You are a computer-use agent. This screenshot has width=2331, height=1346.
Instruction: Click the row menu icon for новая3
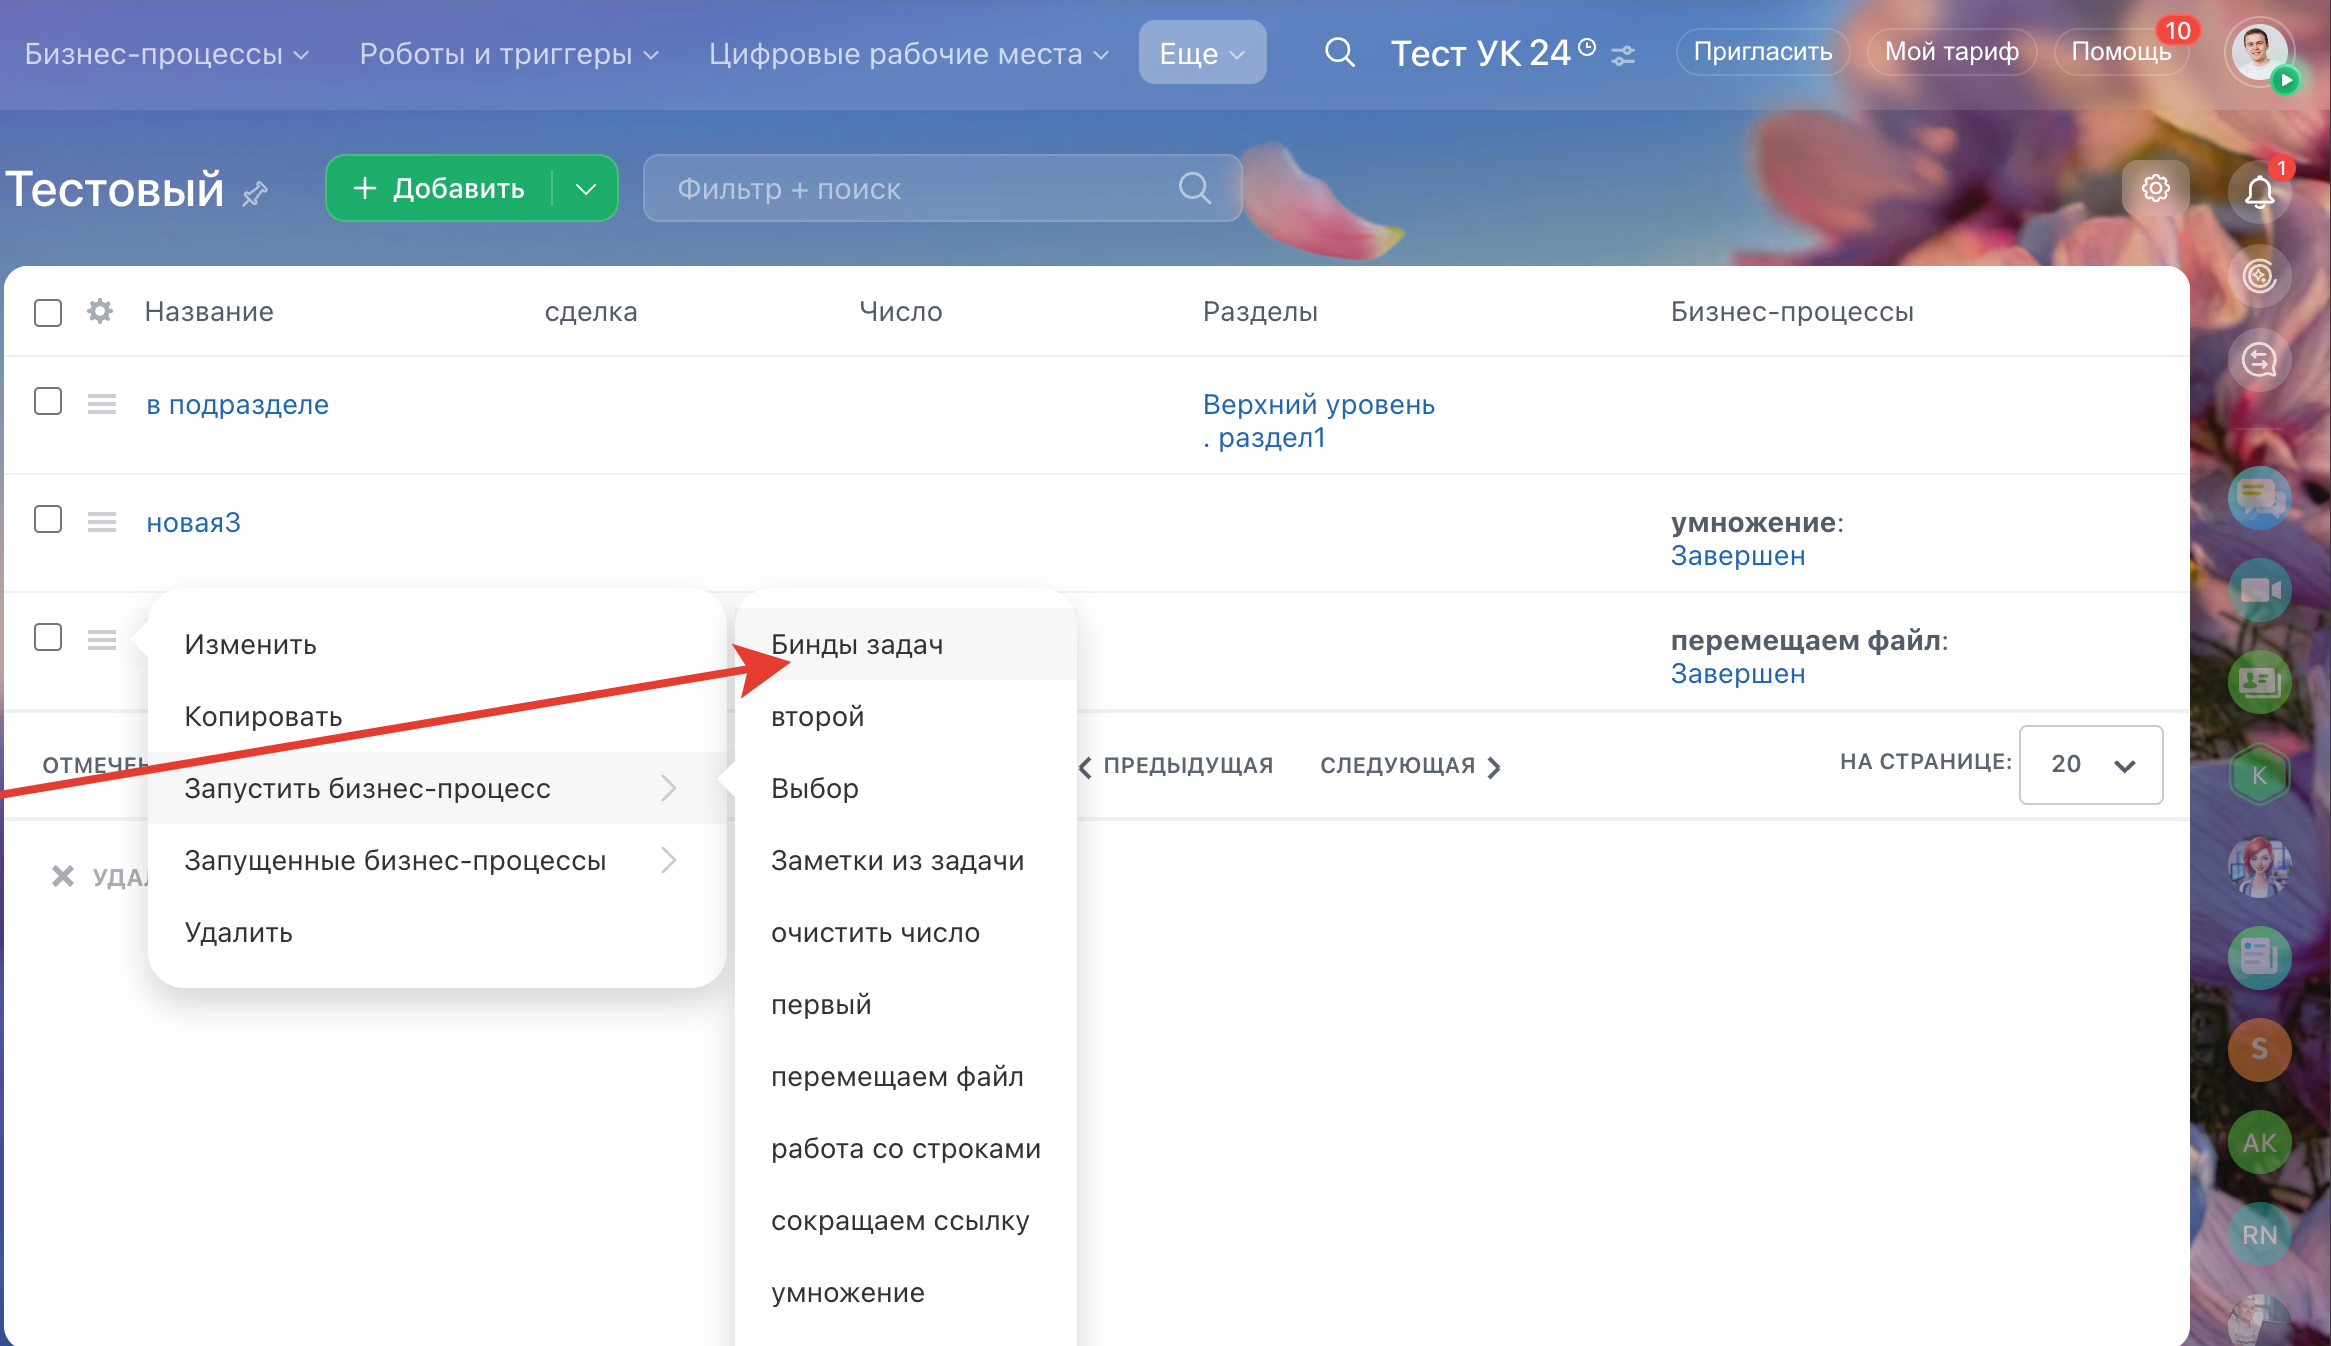pos(101,522)
